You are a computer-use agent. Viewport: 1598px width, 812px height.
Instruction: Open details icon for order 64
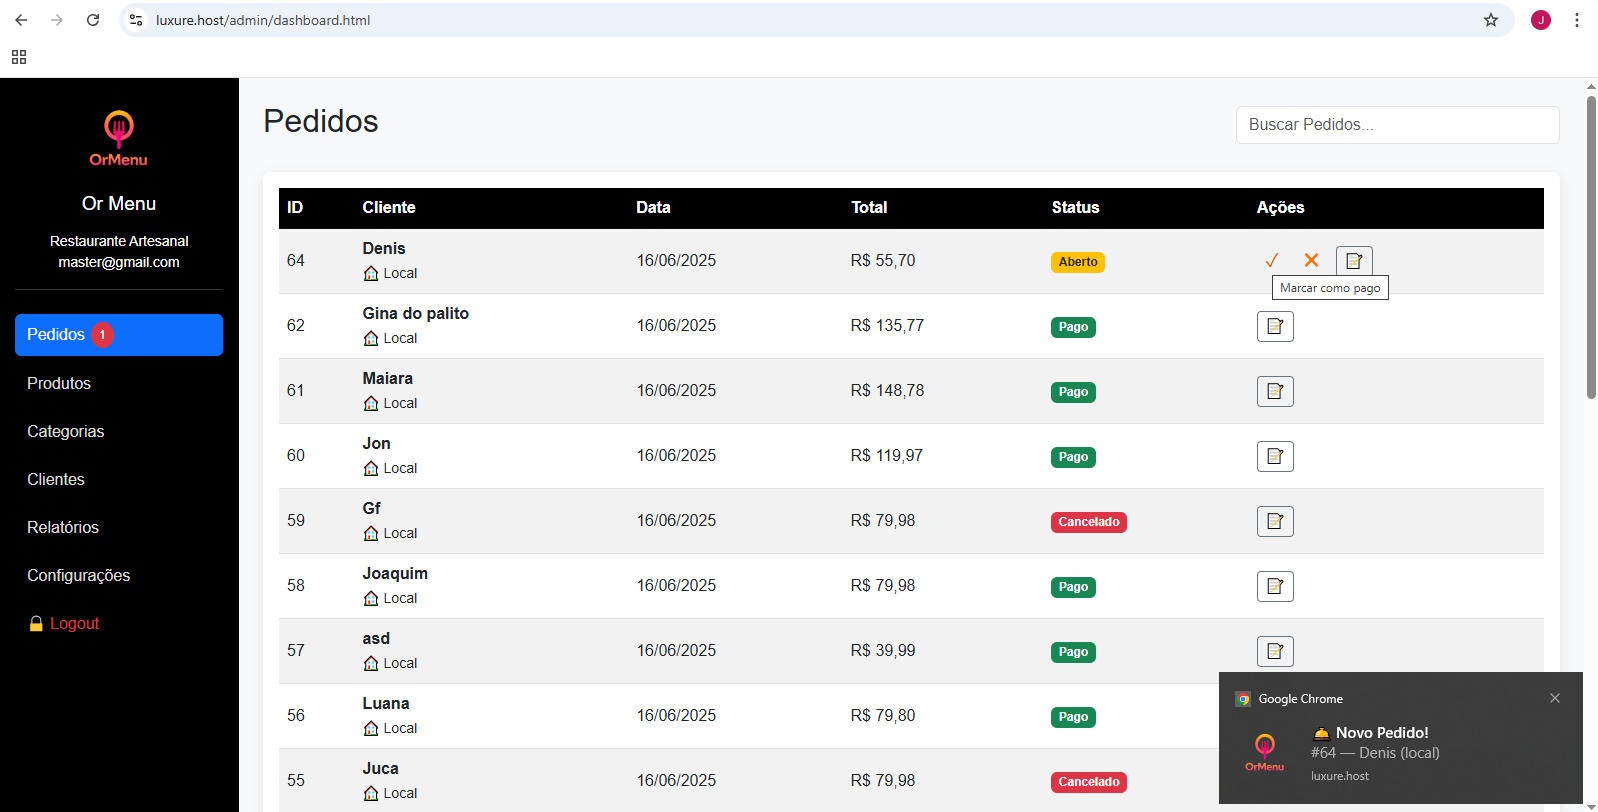pyautogui.click(x=1354, y=261)
